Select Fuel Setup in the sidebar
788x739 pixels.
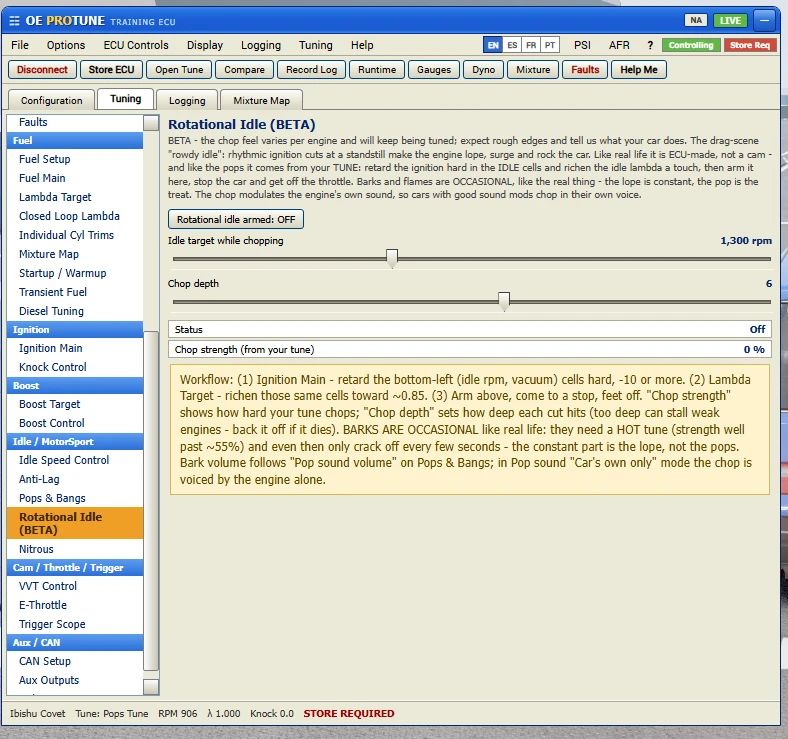coord(75,159)
